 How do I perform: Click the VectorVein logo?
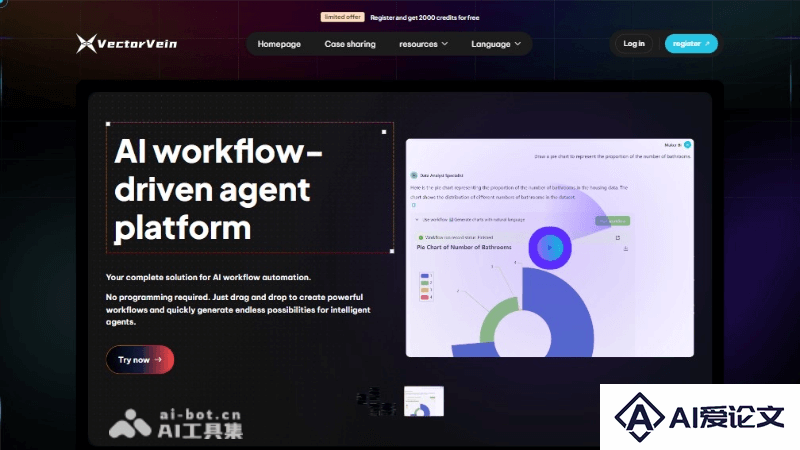[x=127, y=43]
